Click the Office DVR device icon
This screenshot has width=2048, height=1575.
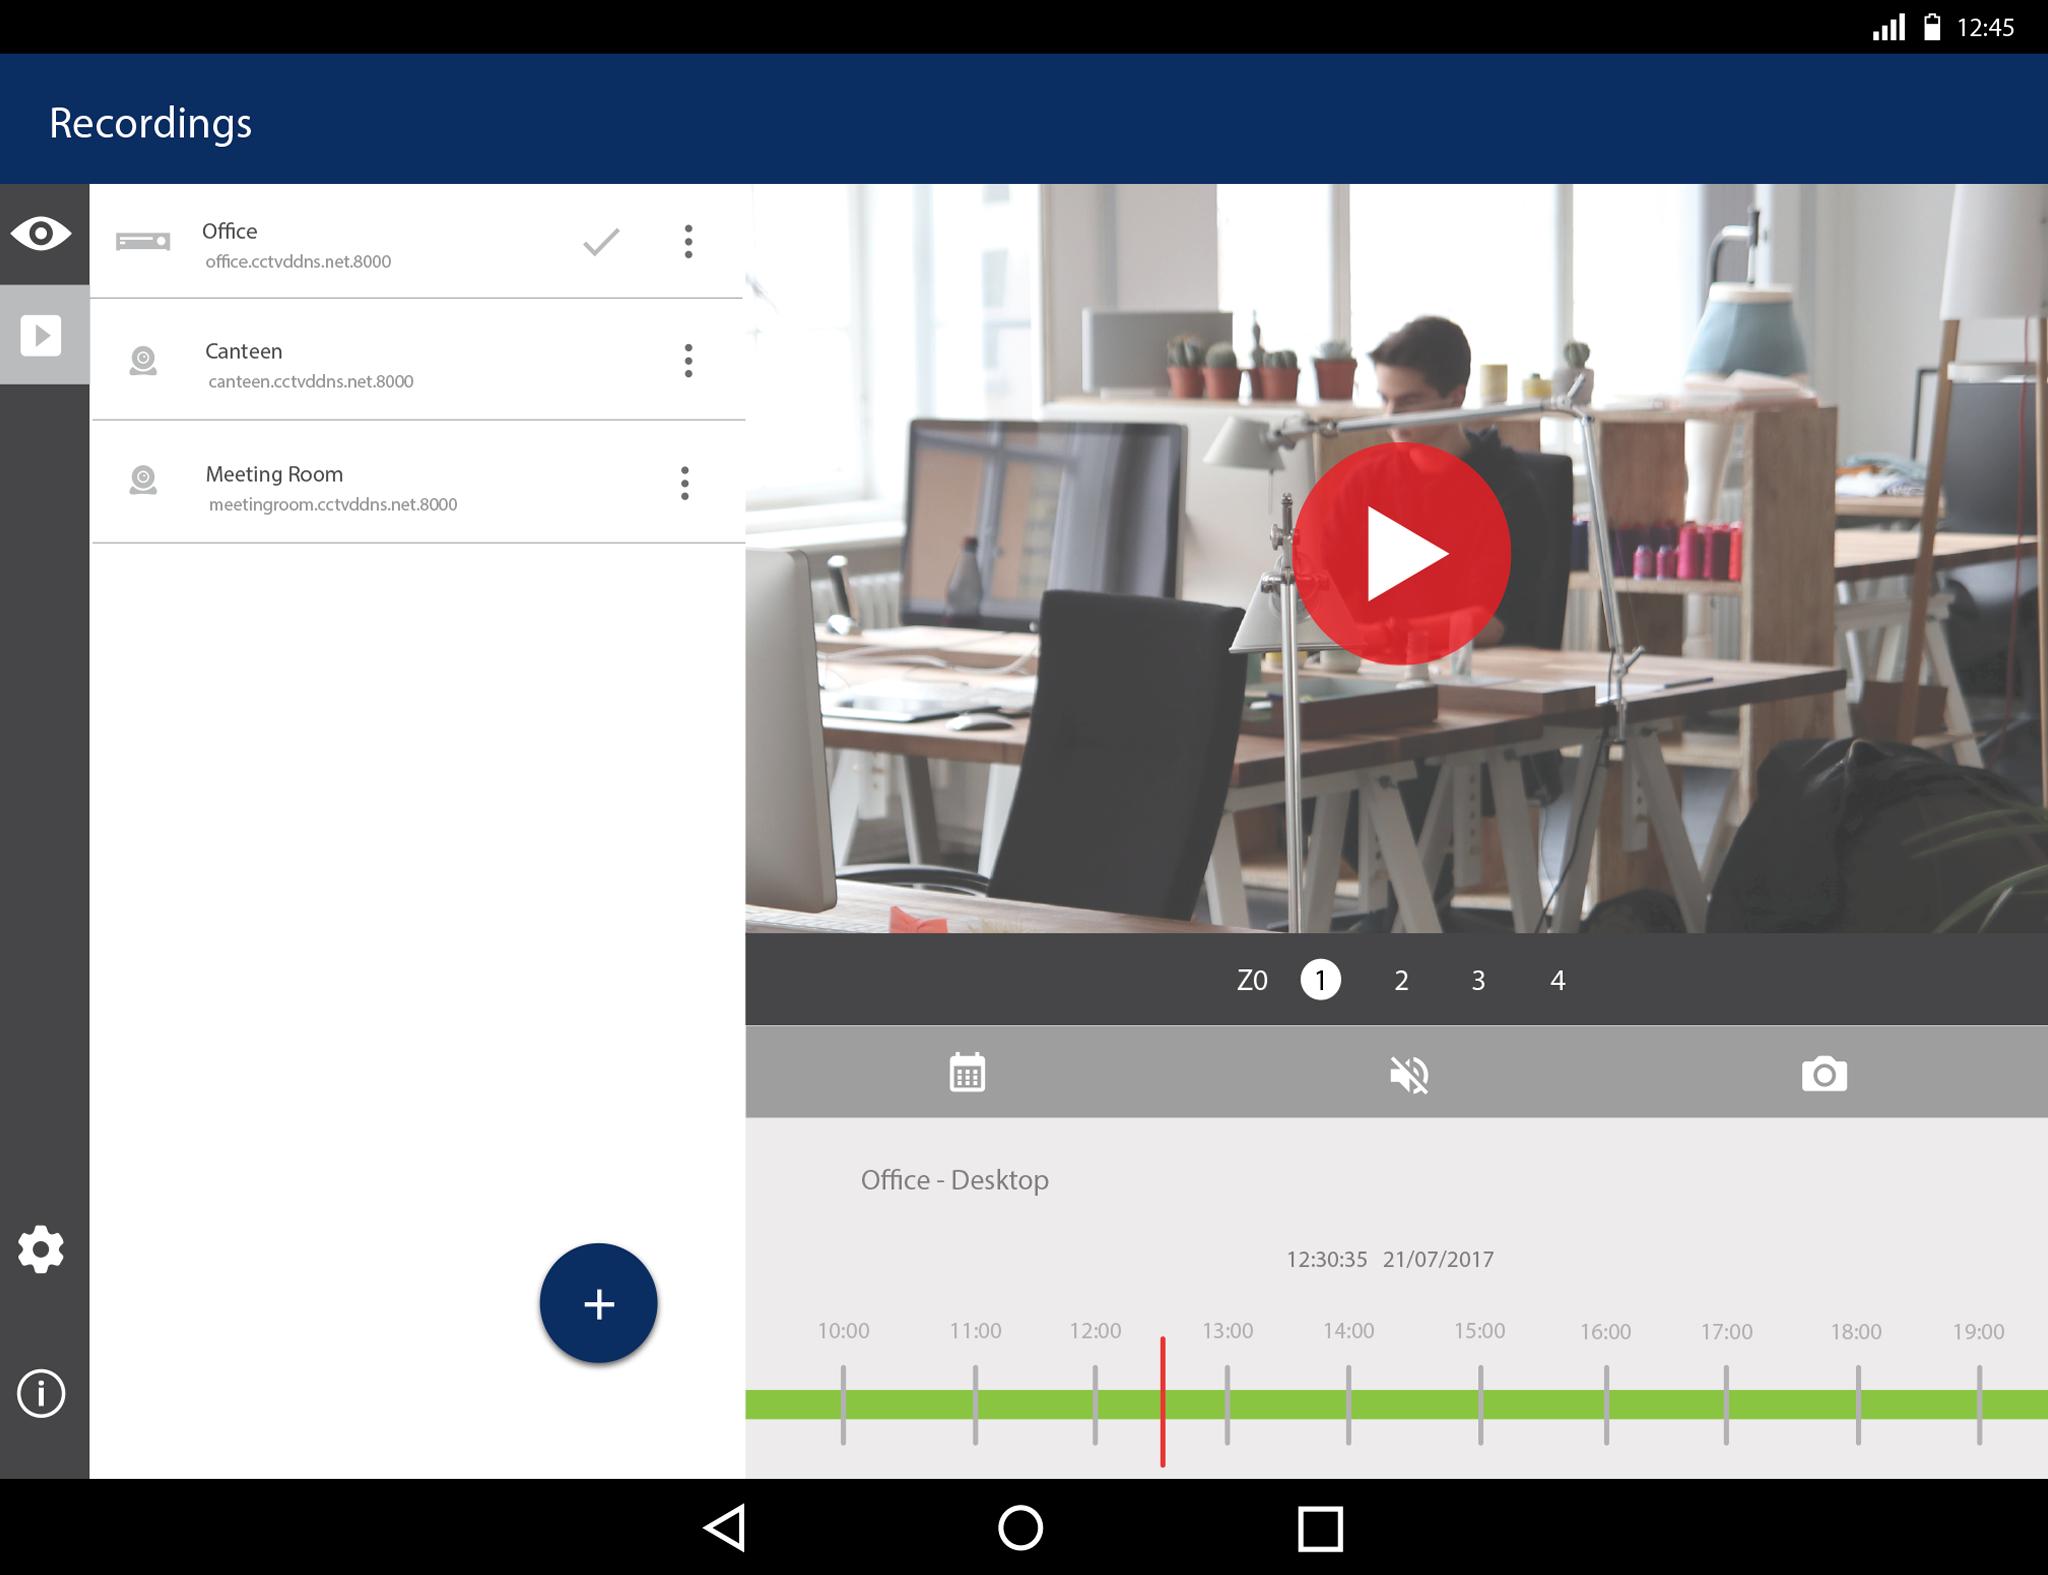point(143,241)
